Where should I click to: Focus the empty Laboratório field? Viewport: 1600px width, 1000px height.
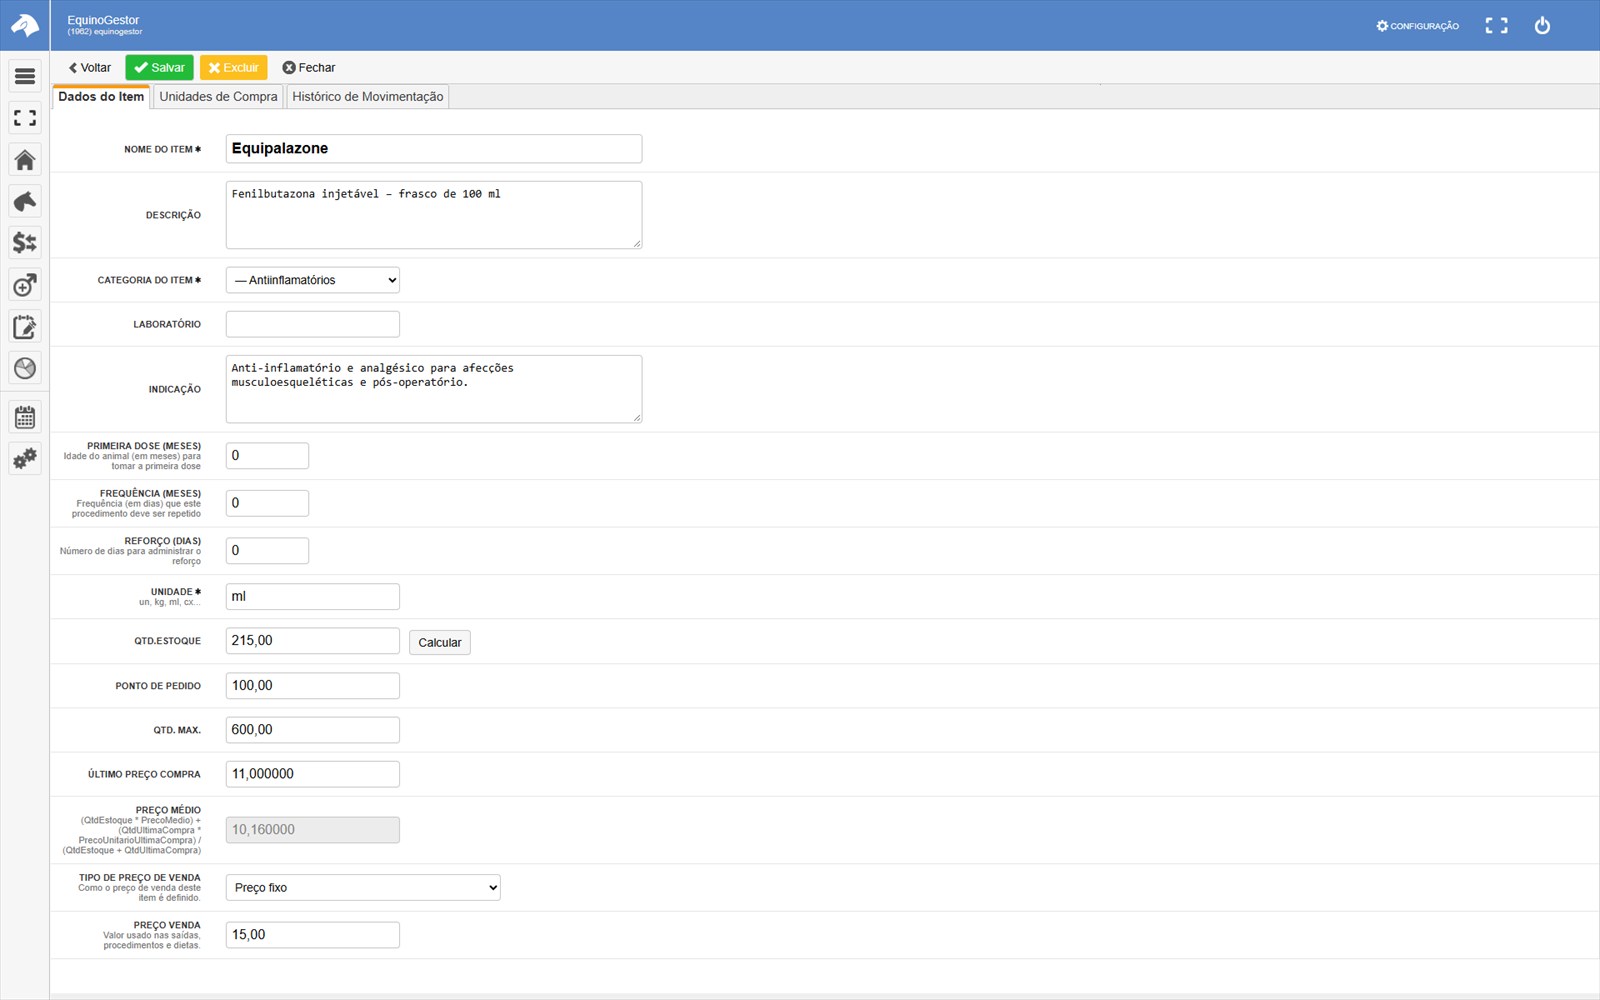313,324
